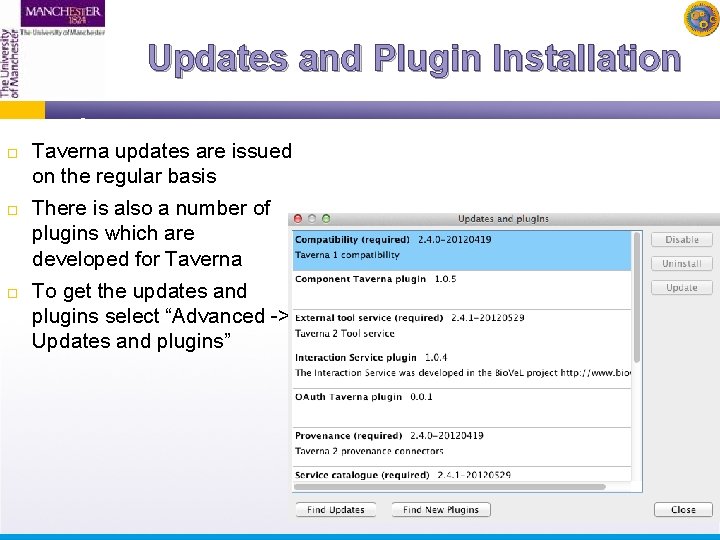Click the red close window dot
Screen dimensions: 720x540
[x=298, y=219]
